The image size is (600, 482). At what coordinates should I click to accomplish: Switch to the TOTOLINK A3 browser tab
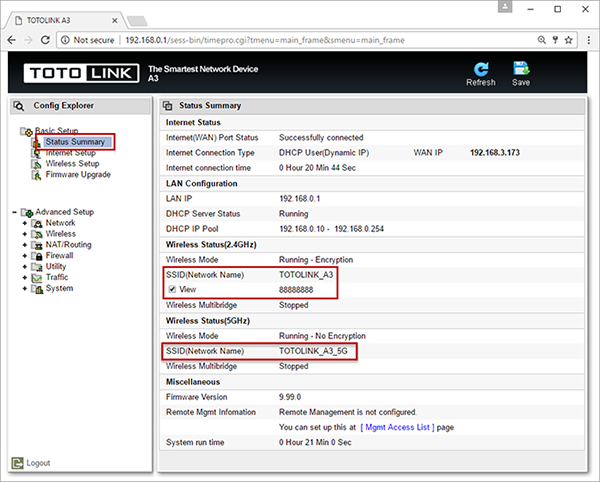pos(65,21)
